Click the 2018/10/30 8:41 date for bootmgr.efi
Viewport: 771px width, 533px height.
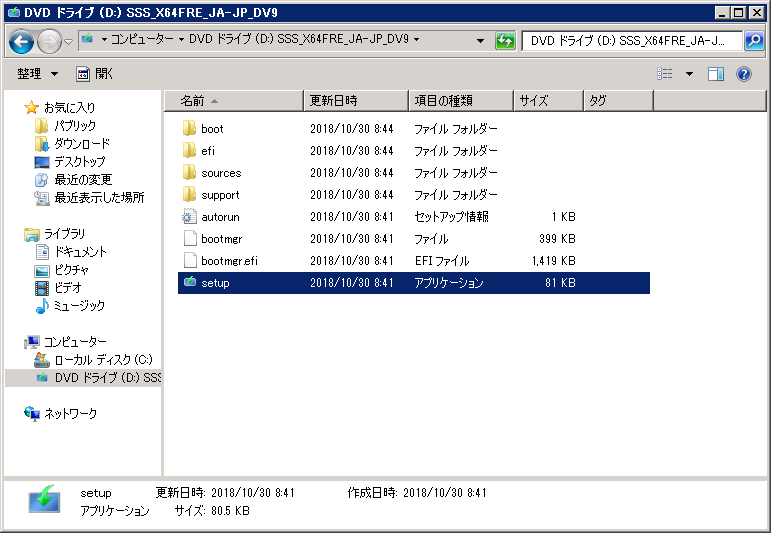pos(352,261)
